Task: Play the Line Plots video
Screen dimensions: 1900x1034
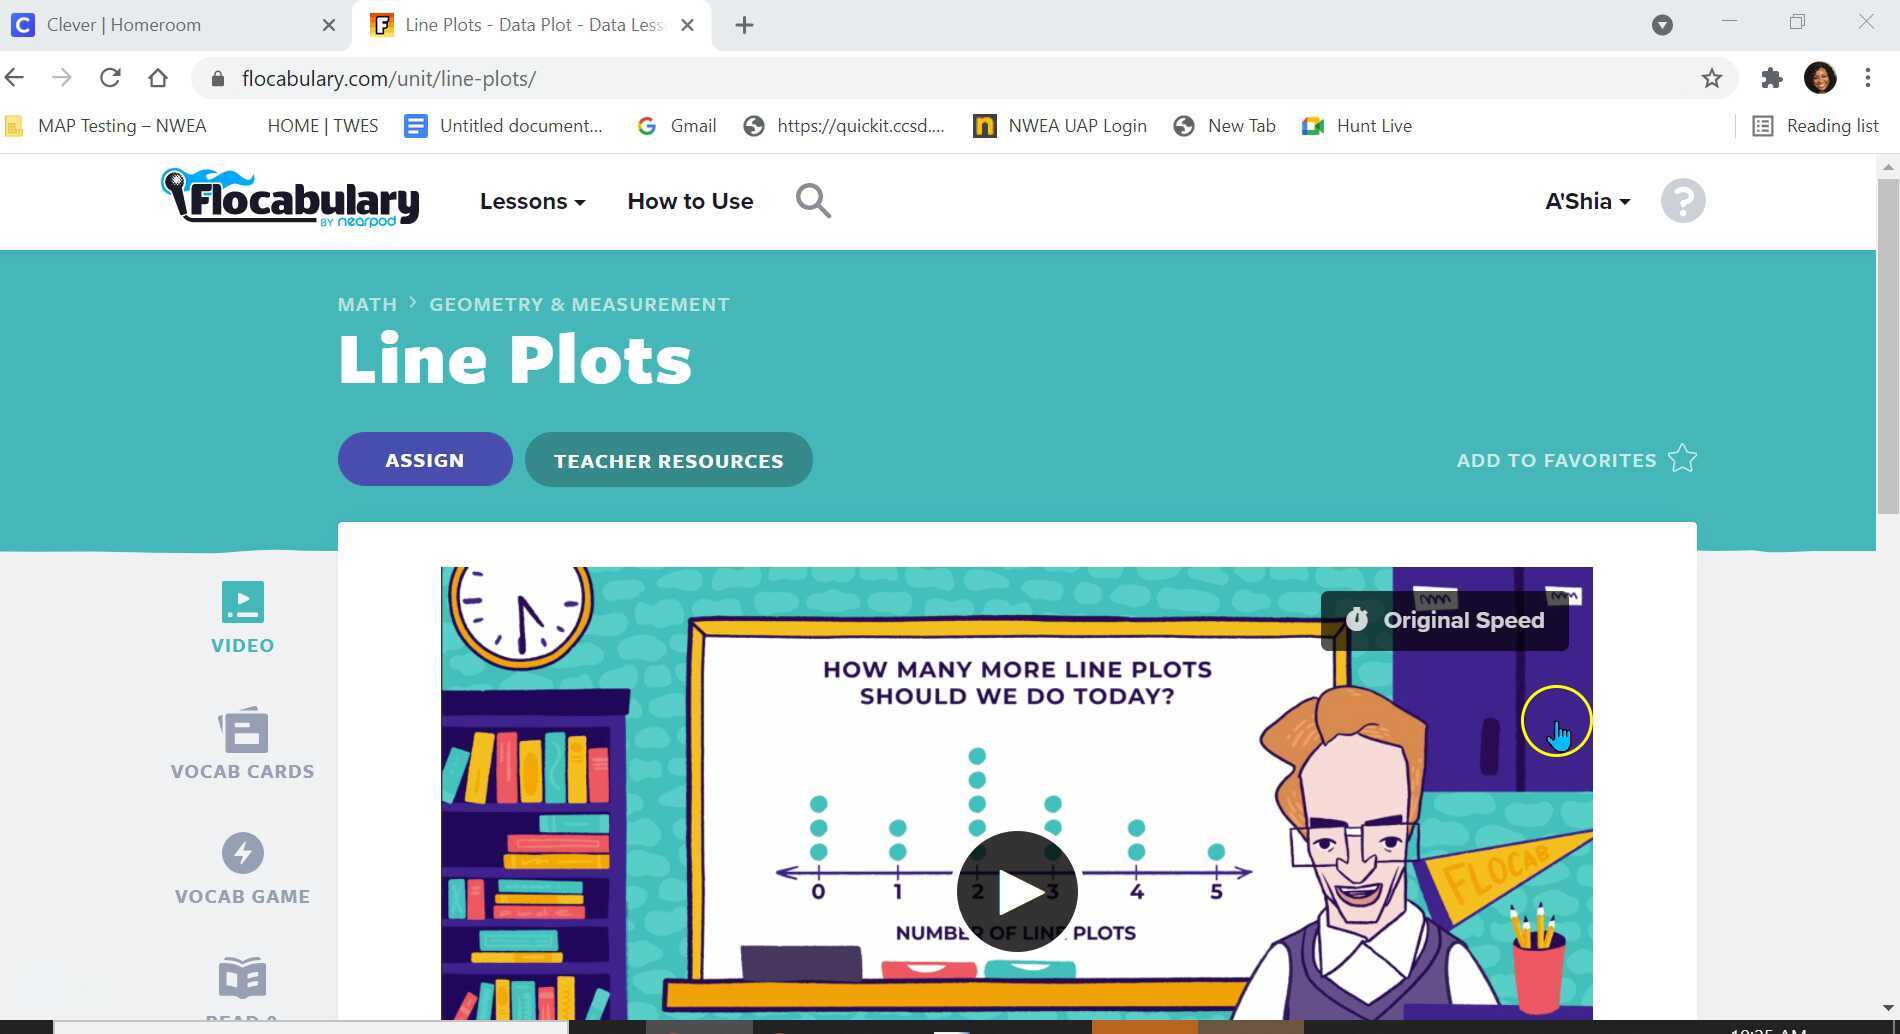Action: [1017, 890]
